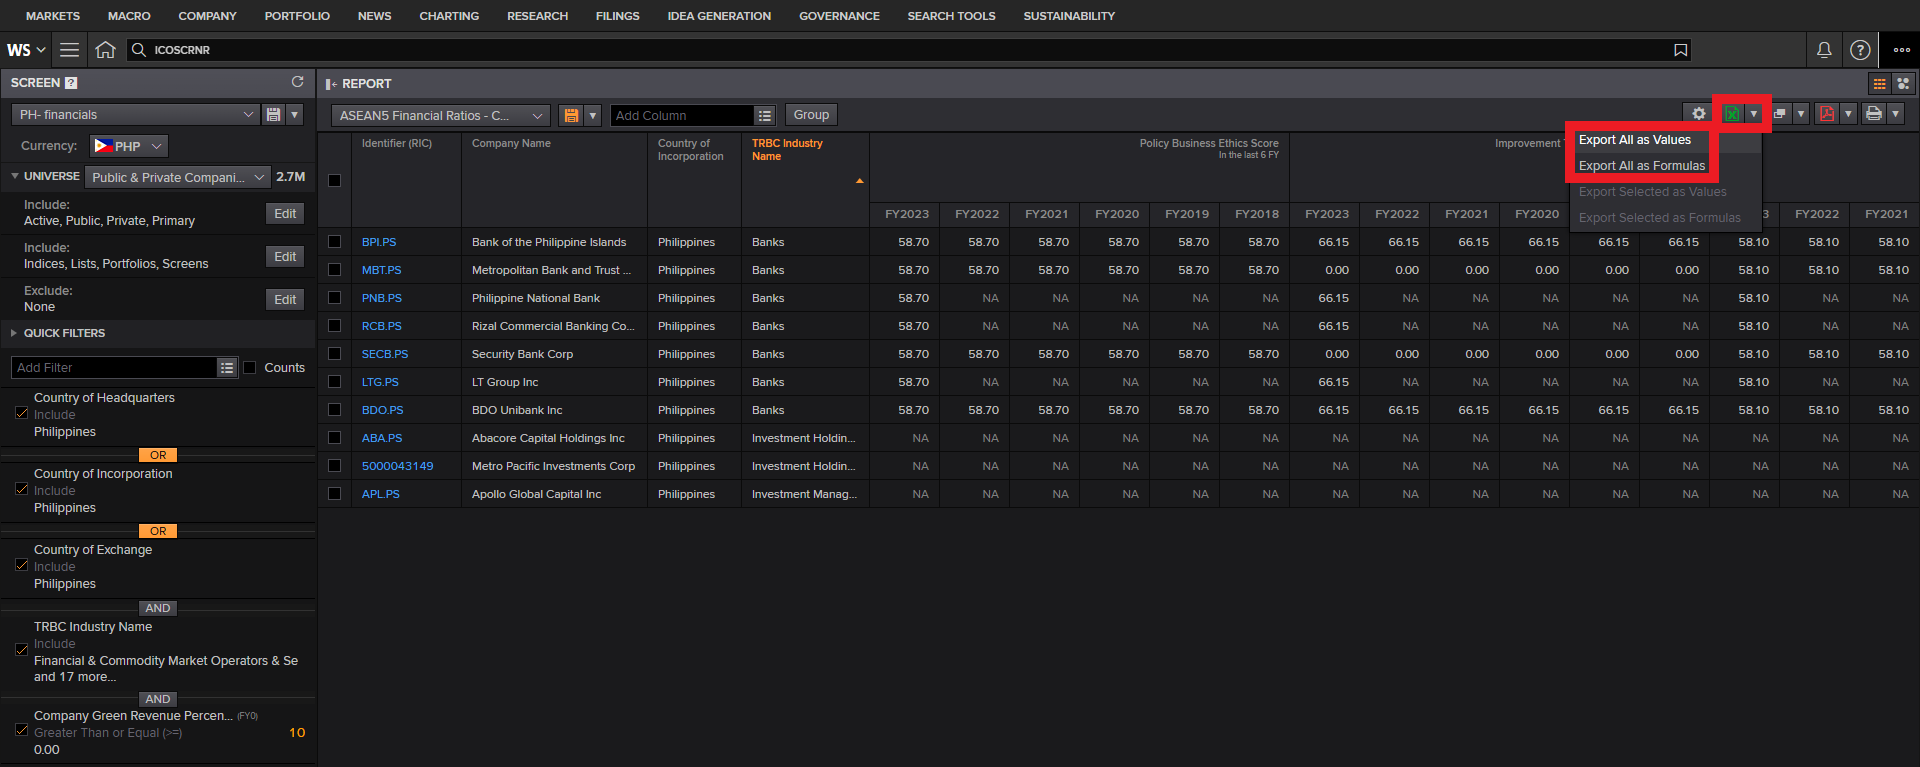Check the BDO.PS row checkbox
1920x767 pixels.
(x=334, y=410)
